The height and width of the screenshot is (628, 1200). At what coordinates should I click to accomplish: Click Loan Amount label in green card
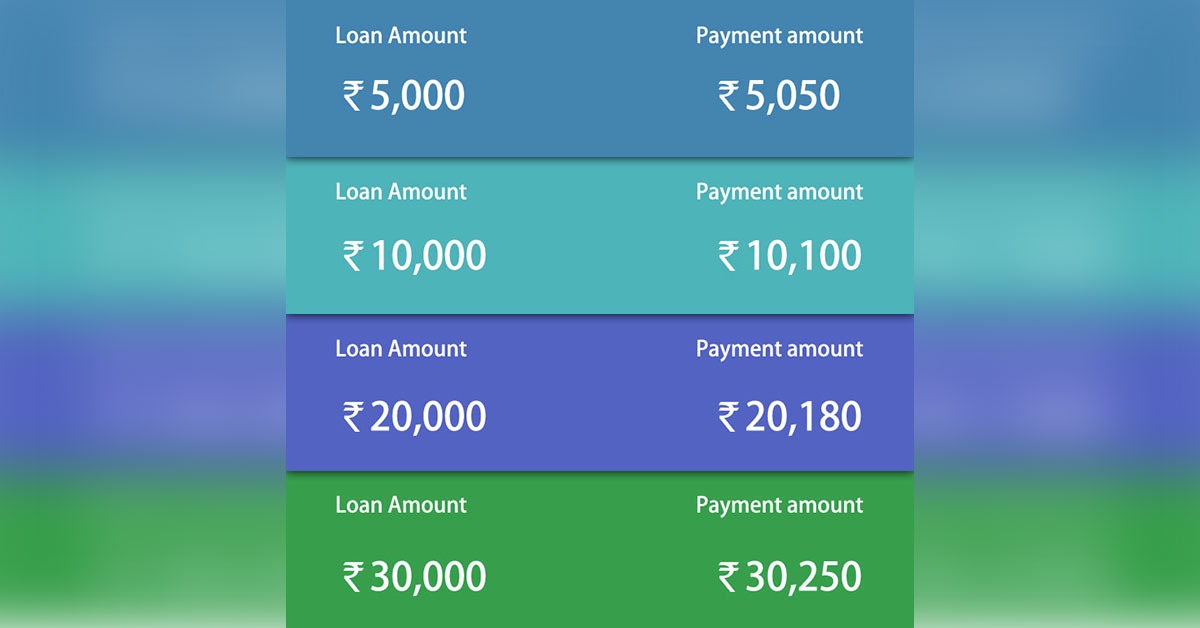[401, 505]
